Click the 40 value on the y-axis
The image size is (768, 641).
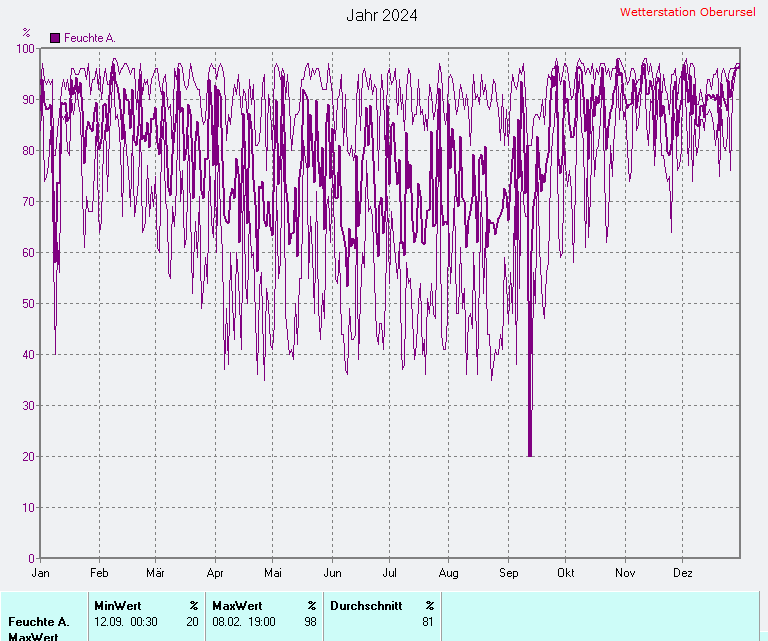28,354
